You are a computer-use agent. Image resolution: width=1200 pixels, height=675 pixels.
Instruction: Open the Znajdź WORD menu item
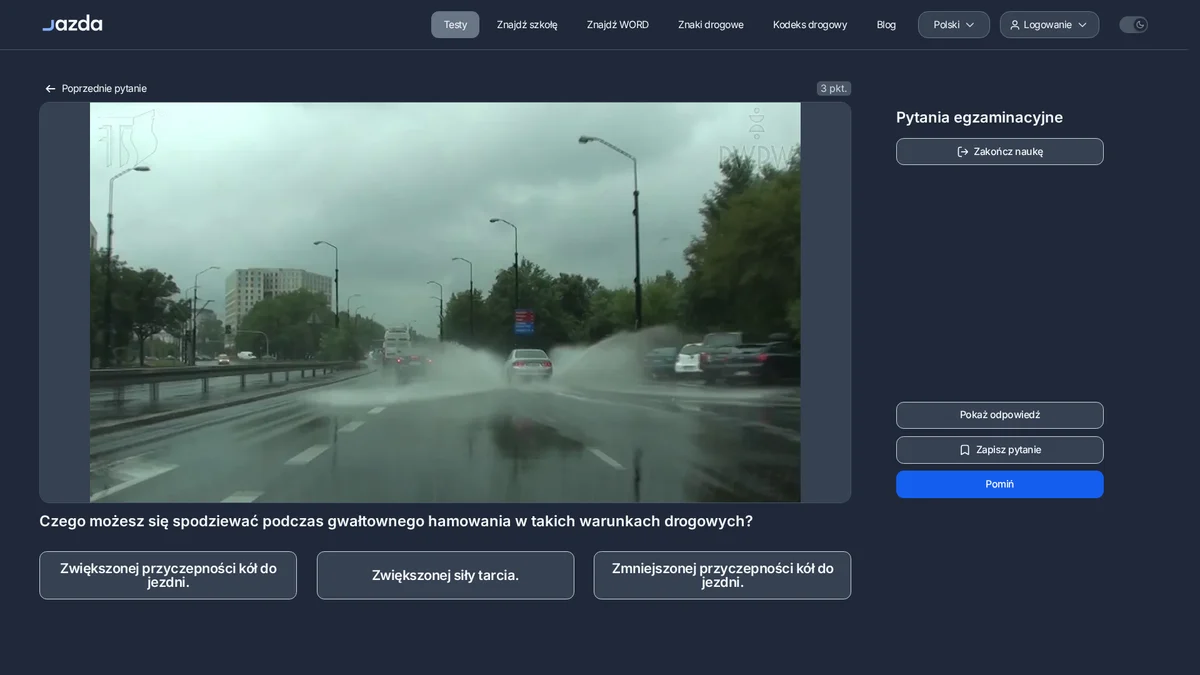[618, 25]
